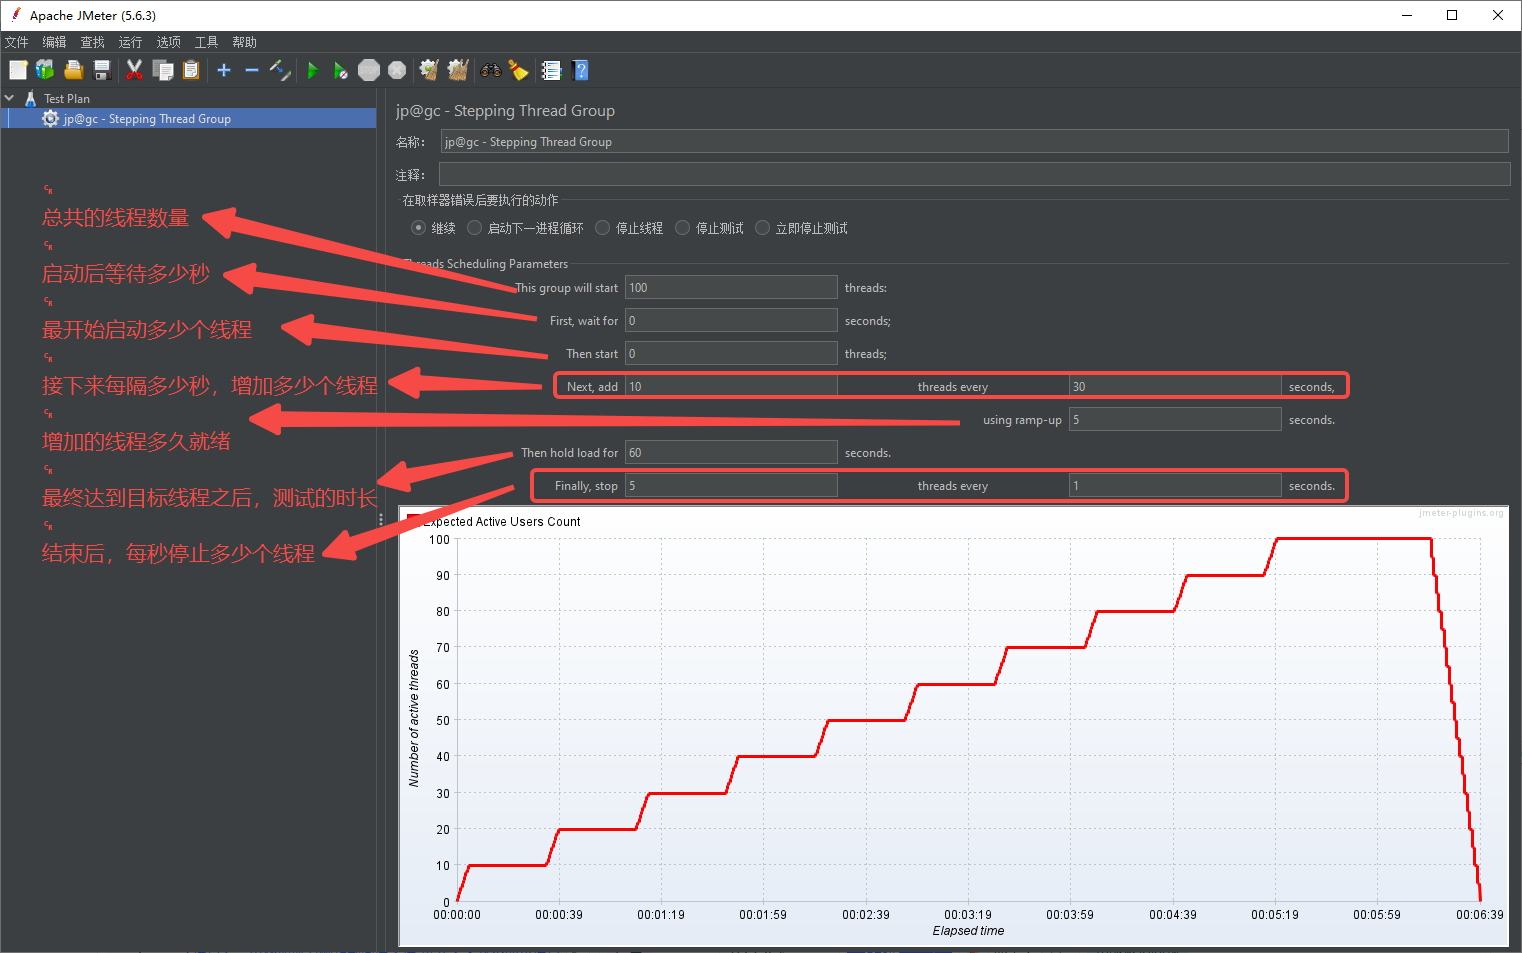Open the 文件 menu
Image resolution: width=1522 pixels, height=953 pixels.
click(x=17, y=42)
